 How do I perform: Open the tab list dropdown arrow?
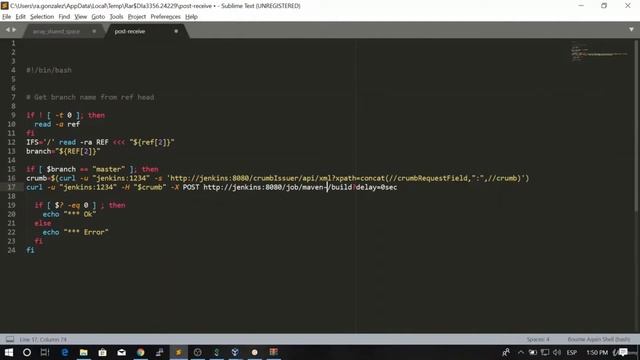[x=631, y=29]
